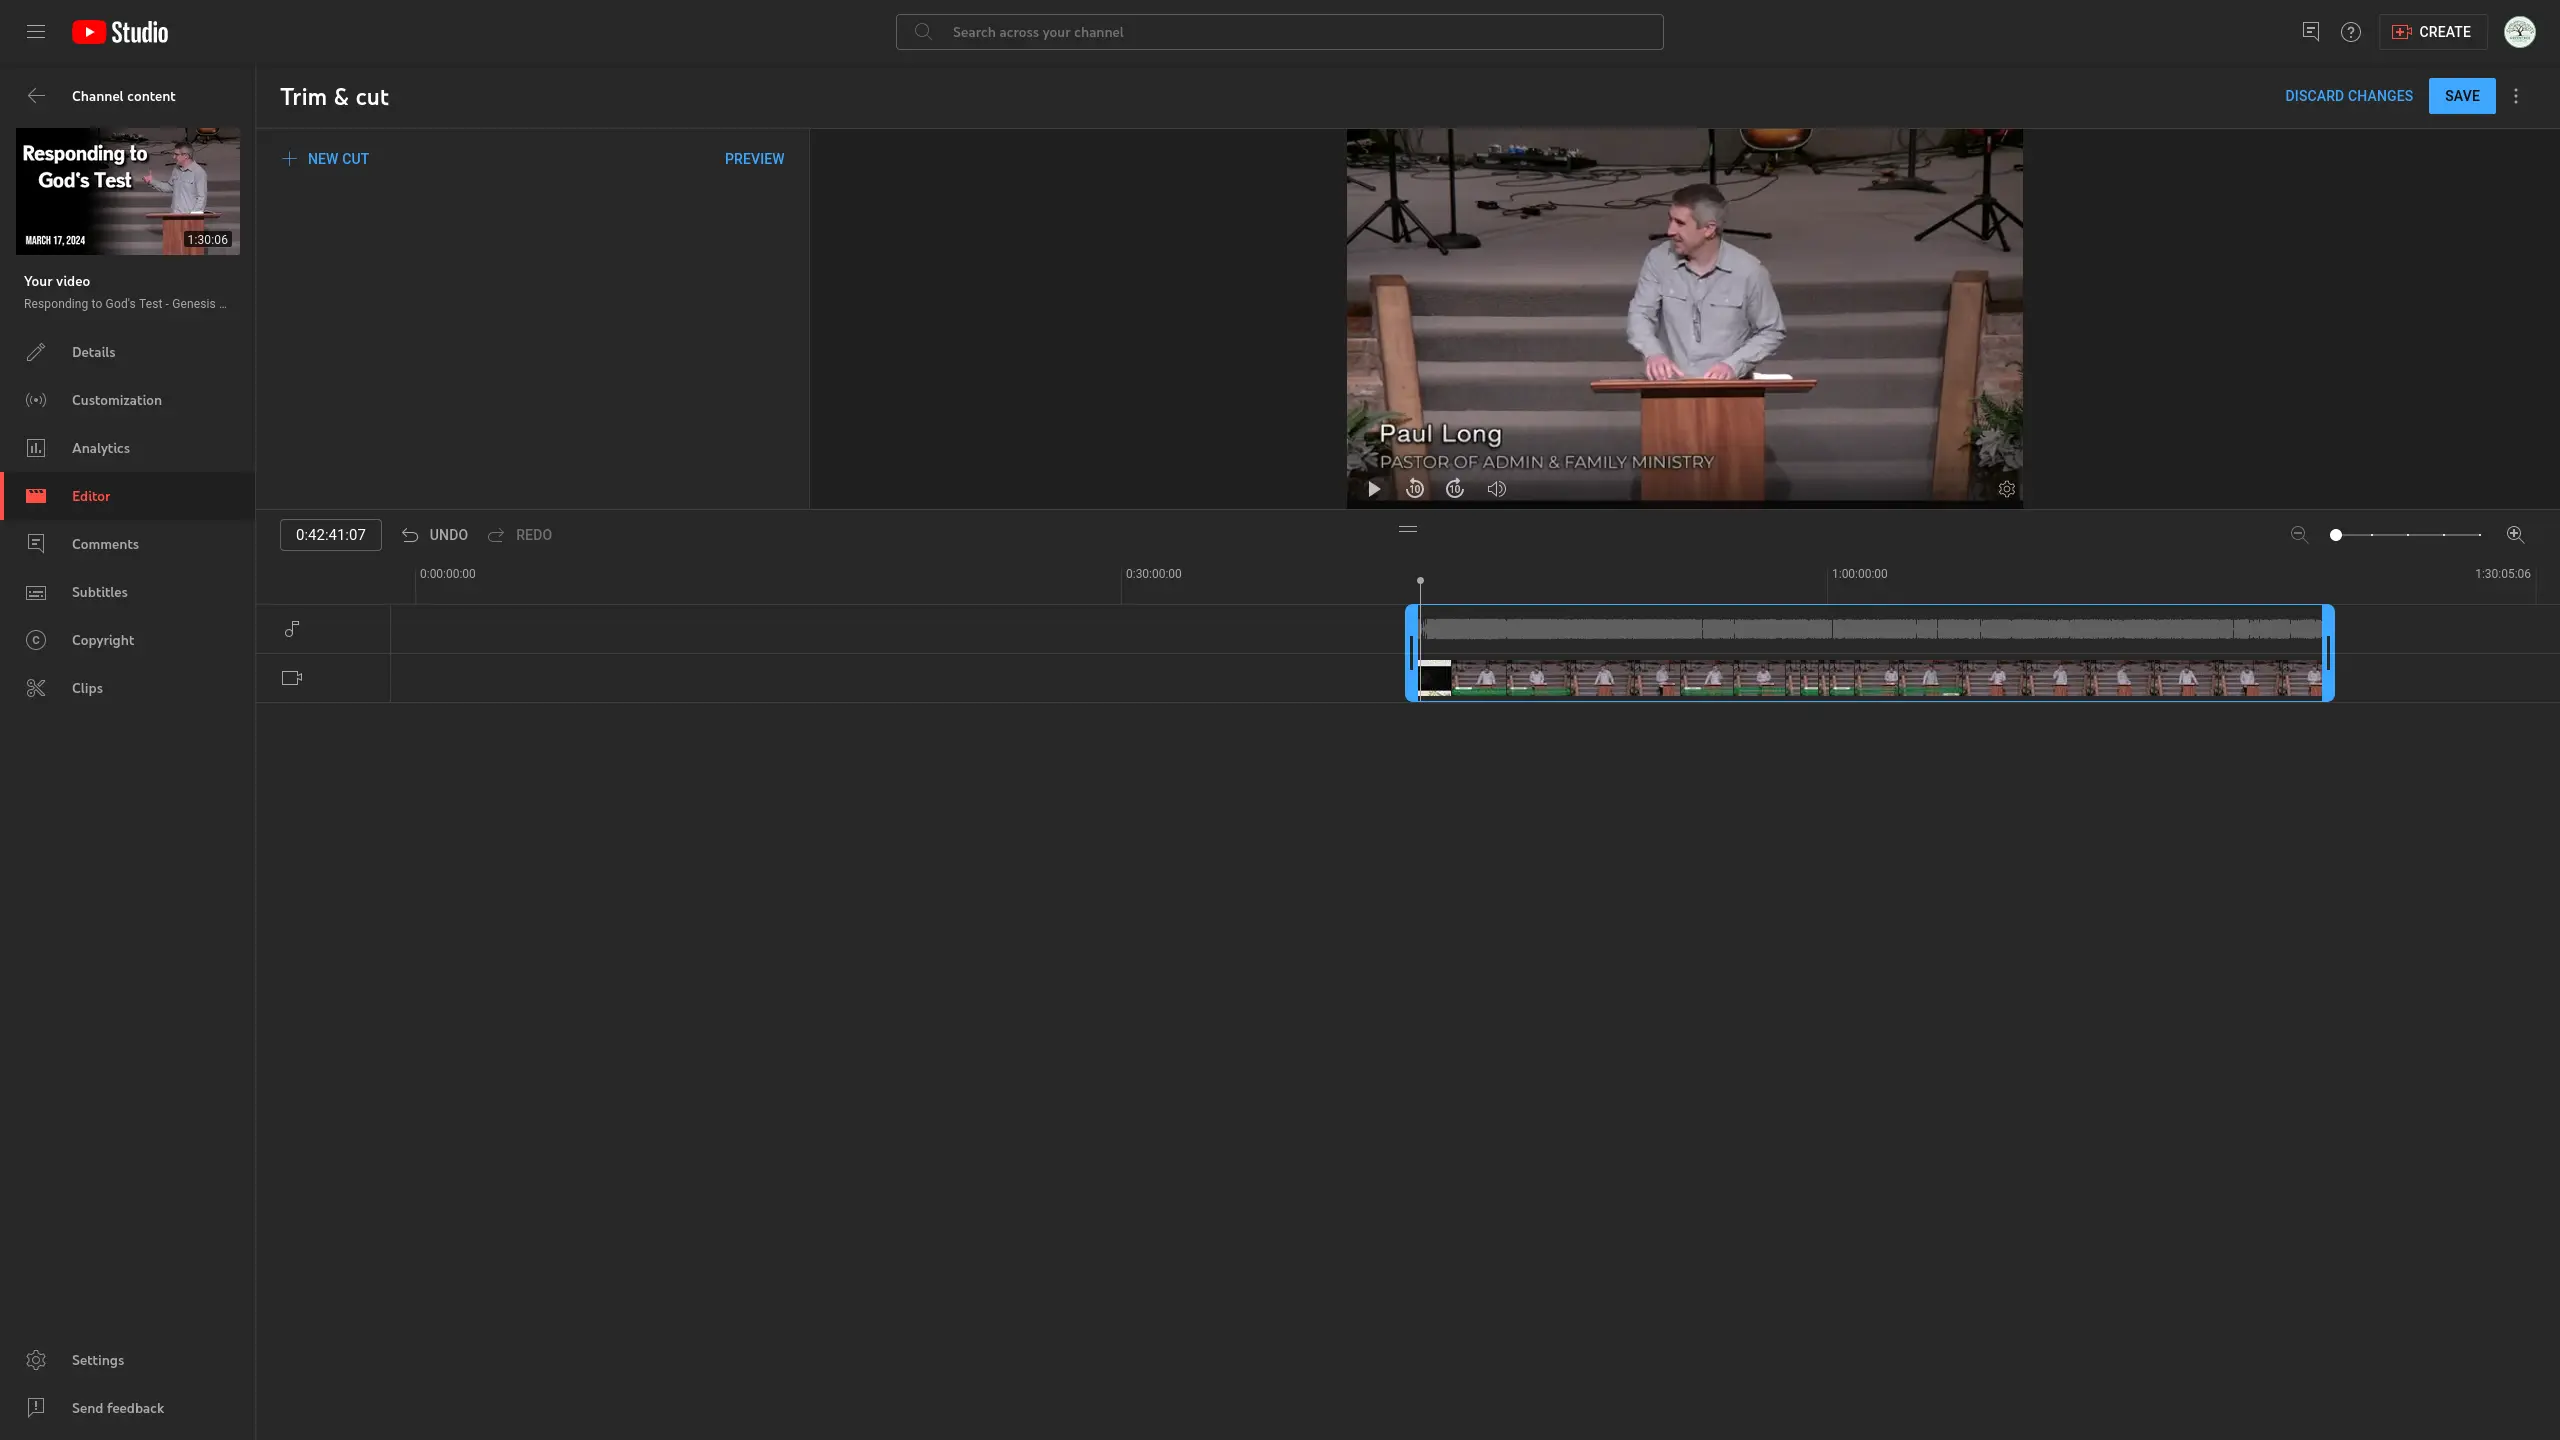Discard changes to the video
Screen dimensions: 2560x1440
[2348, 95]
